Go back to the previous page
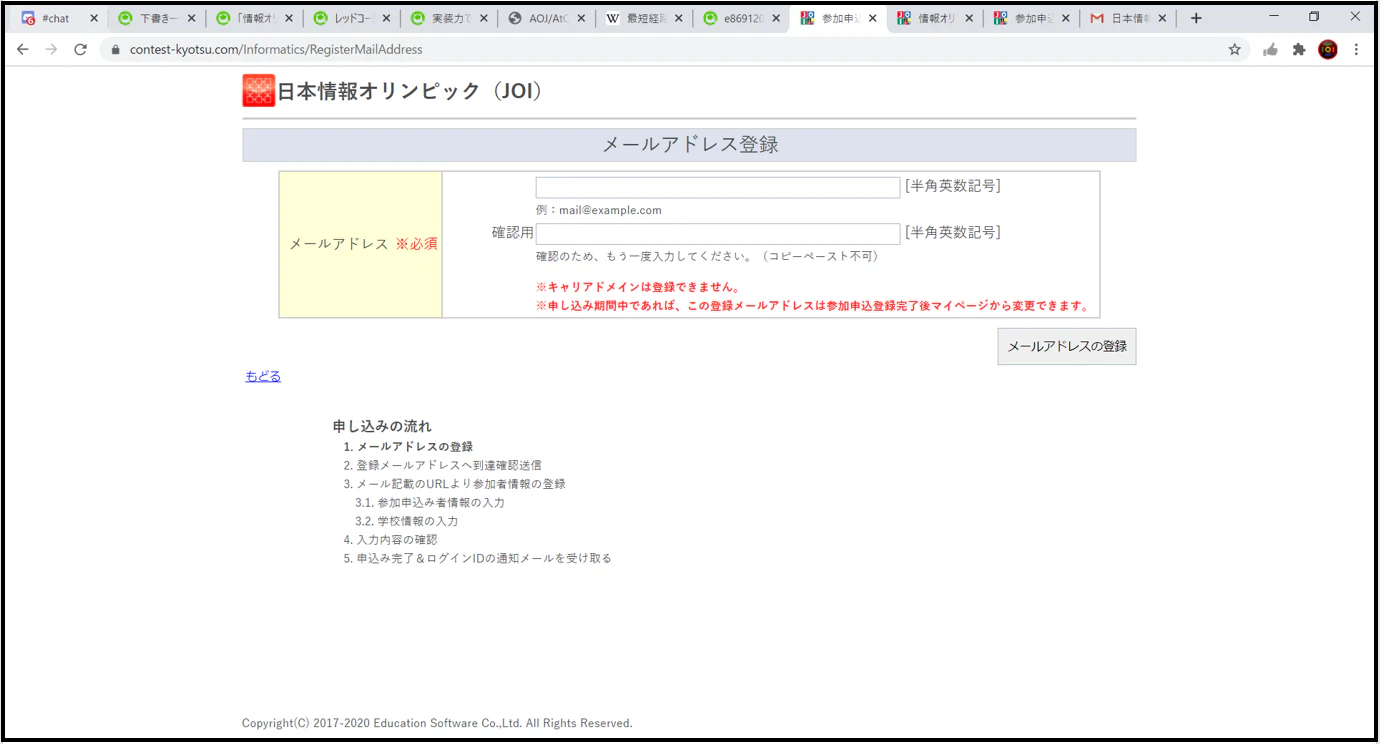 coord(22,49)
